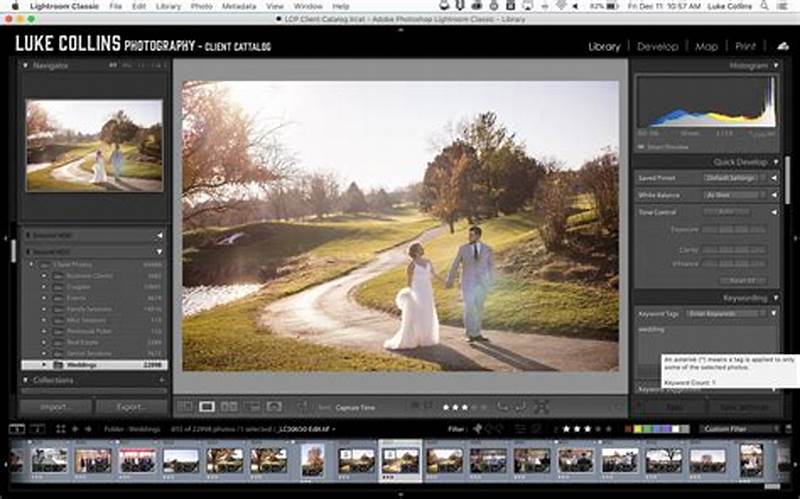The width and height of the screenshot is (800, 499).
Task: Open macOS Apple menu
Action: [x=15, y=6]
